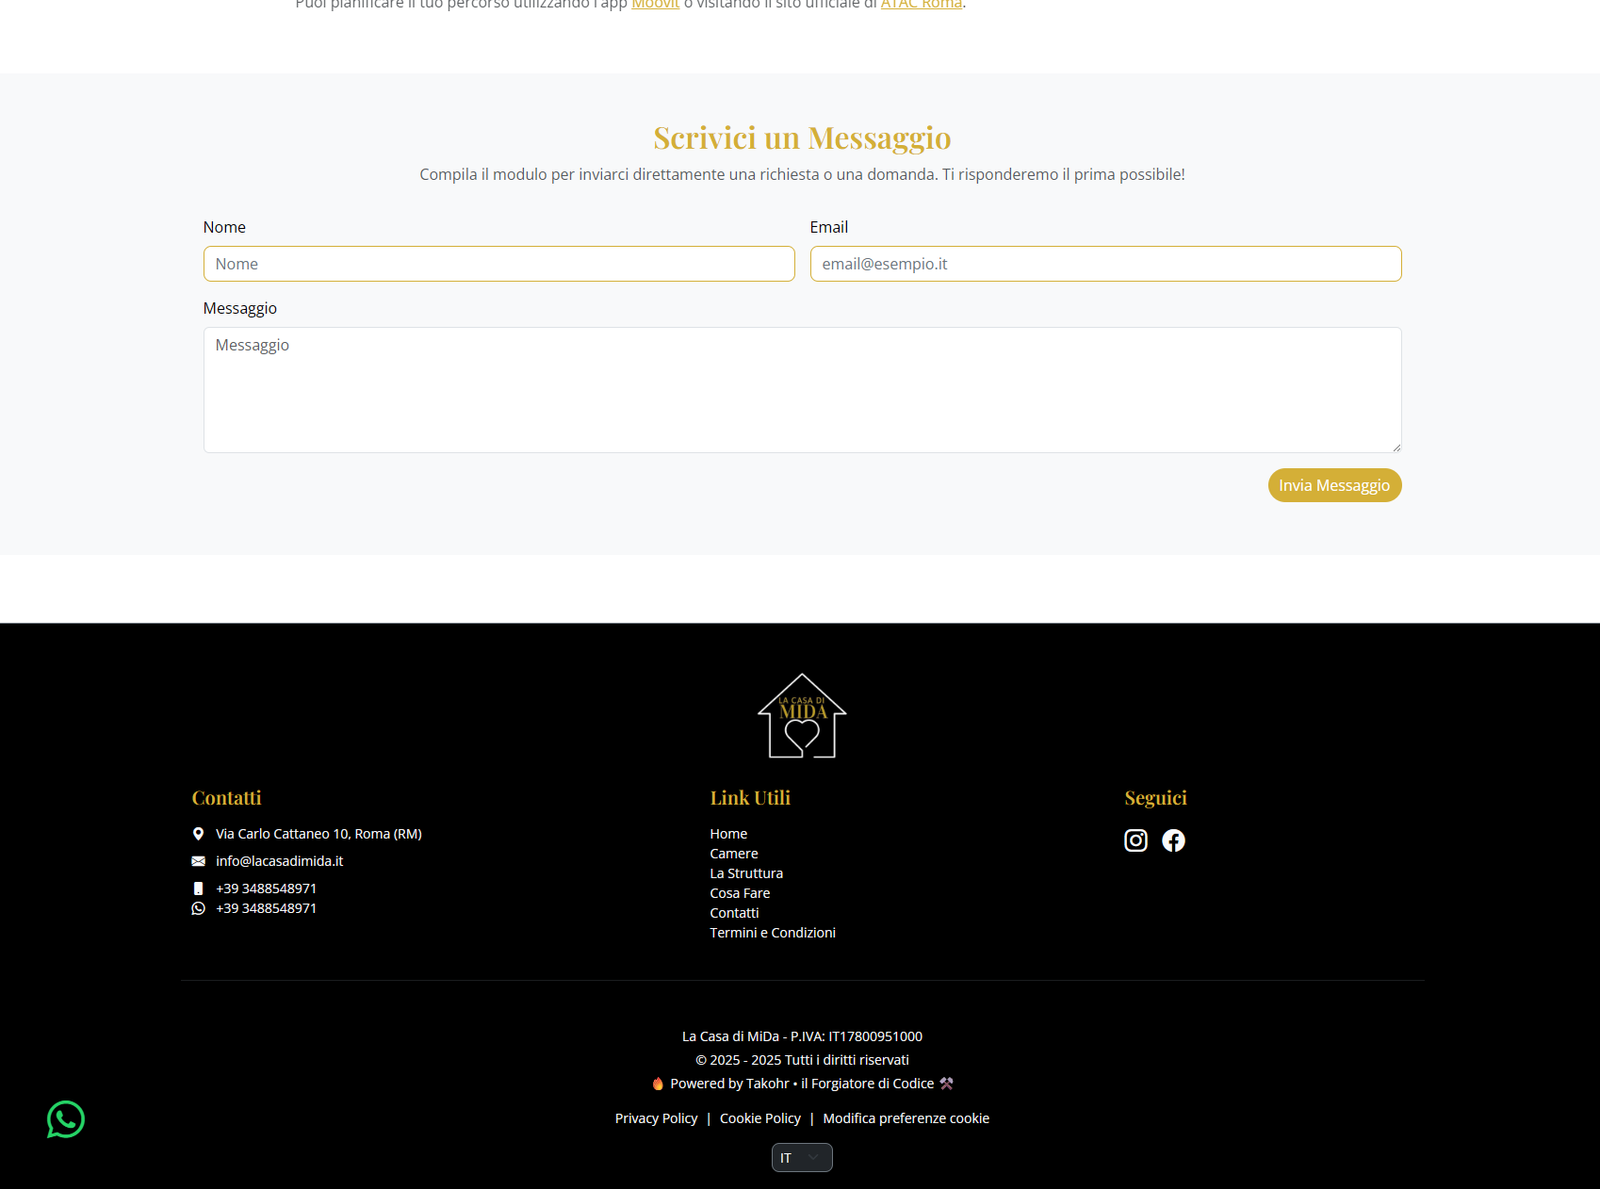Click the Invia Messaggio button
This screenshot has height=1189, width=1600.
click(x=1334, y=485)
